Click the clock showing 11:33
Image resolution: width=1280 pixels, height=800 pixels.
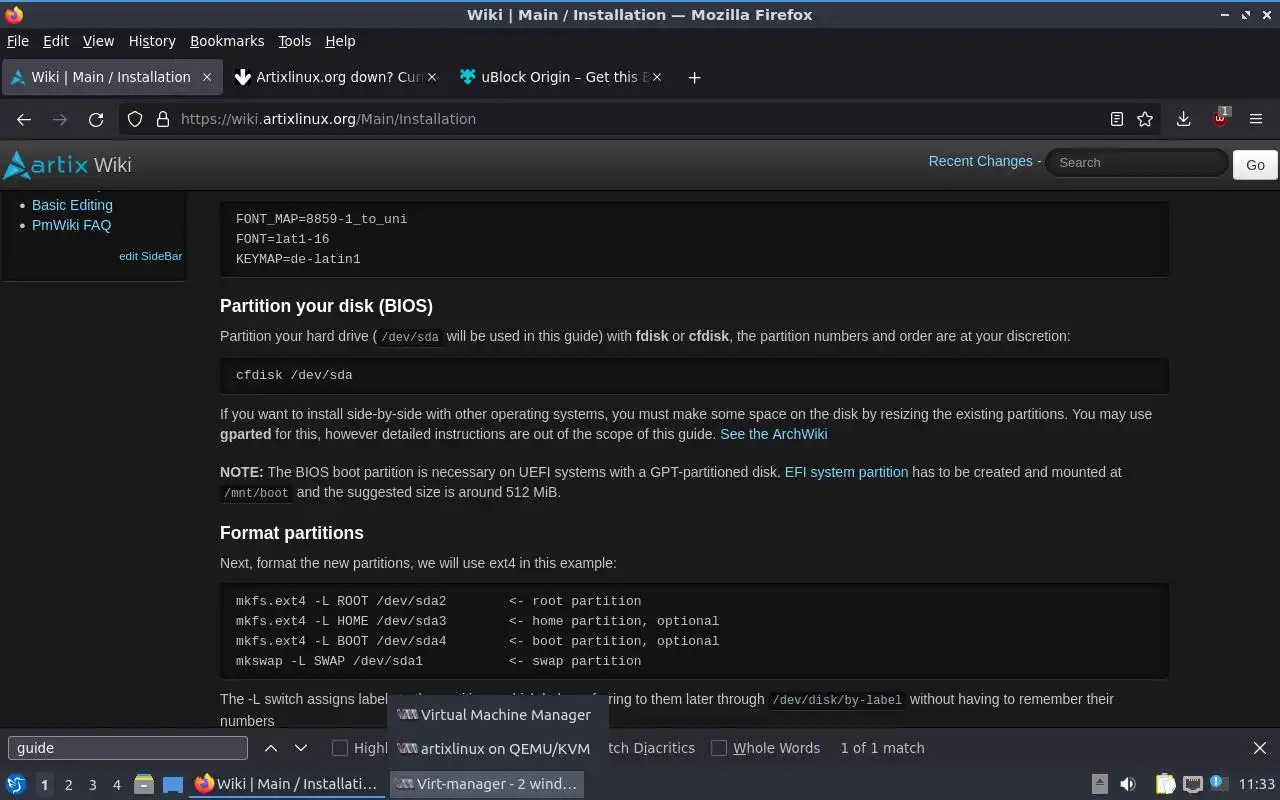(1256, 784)
